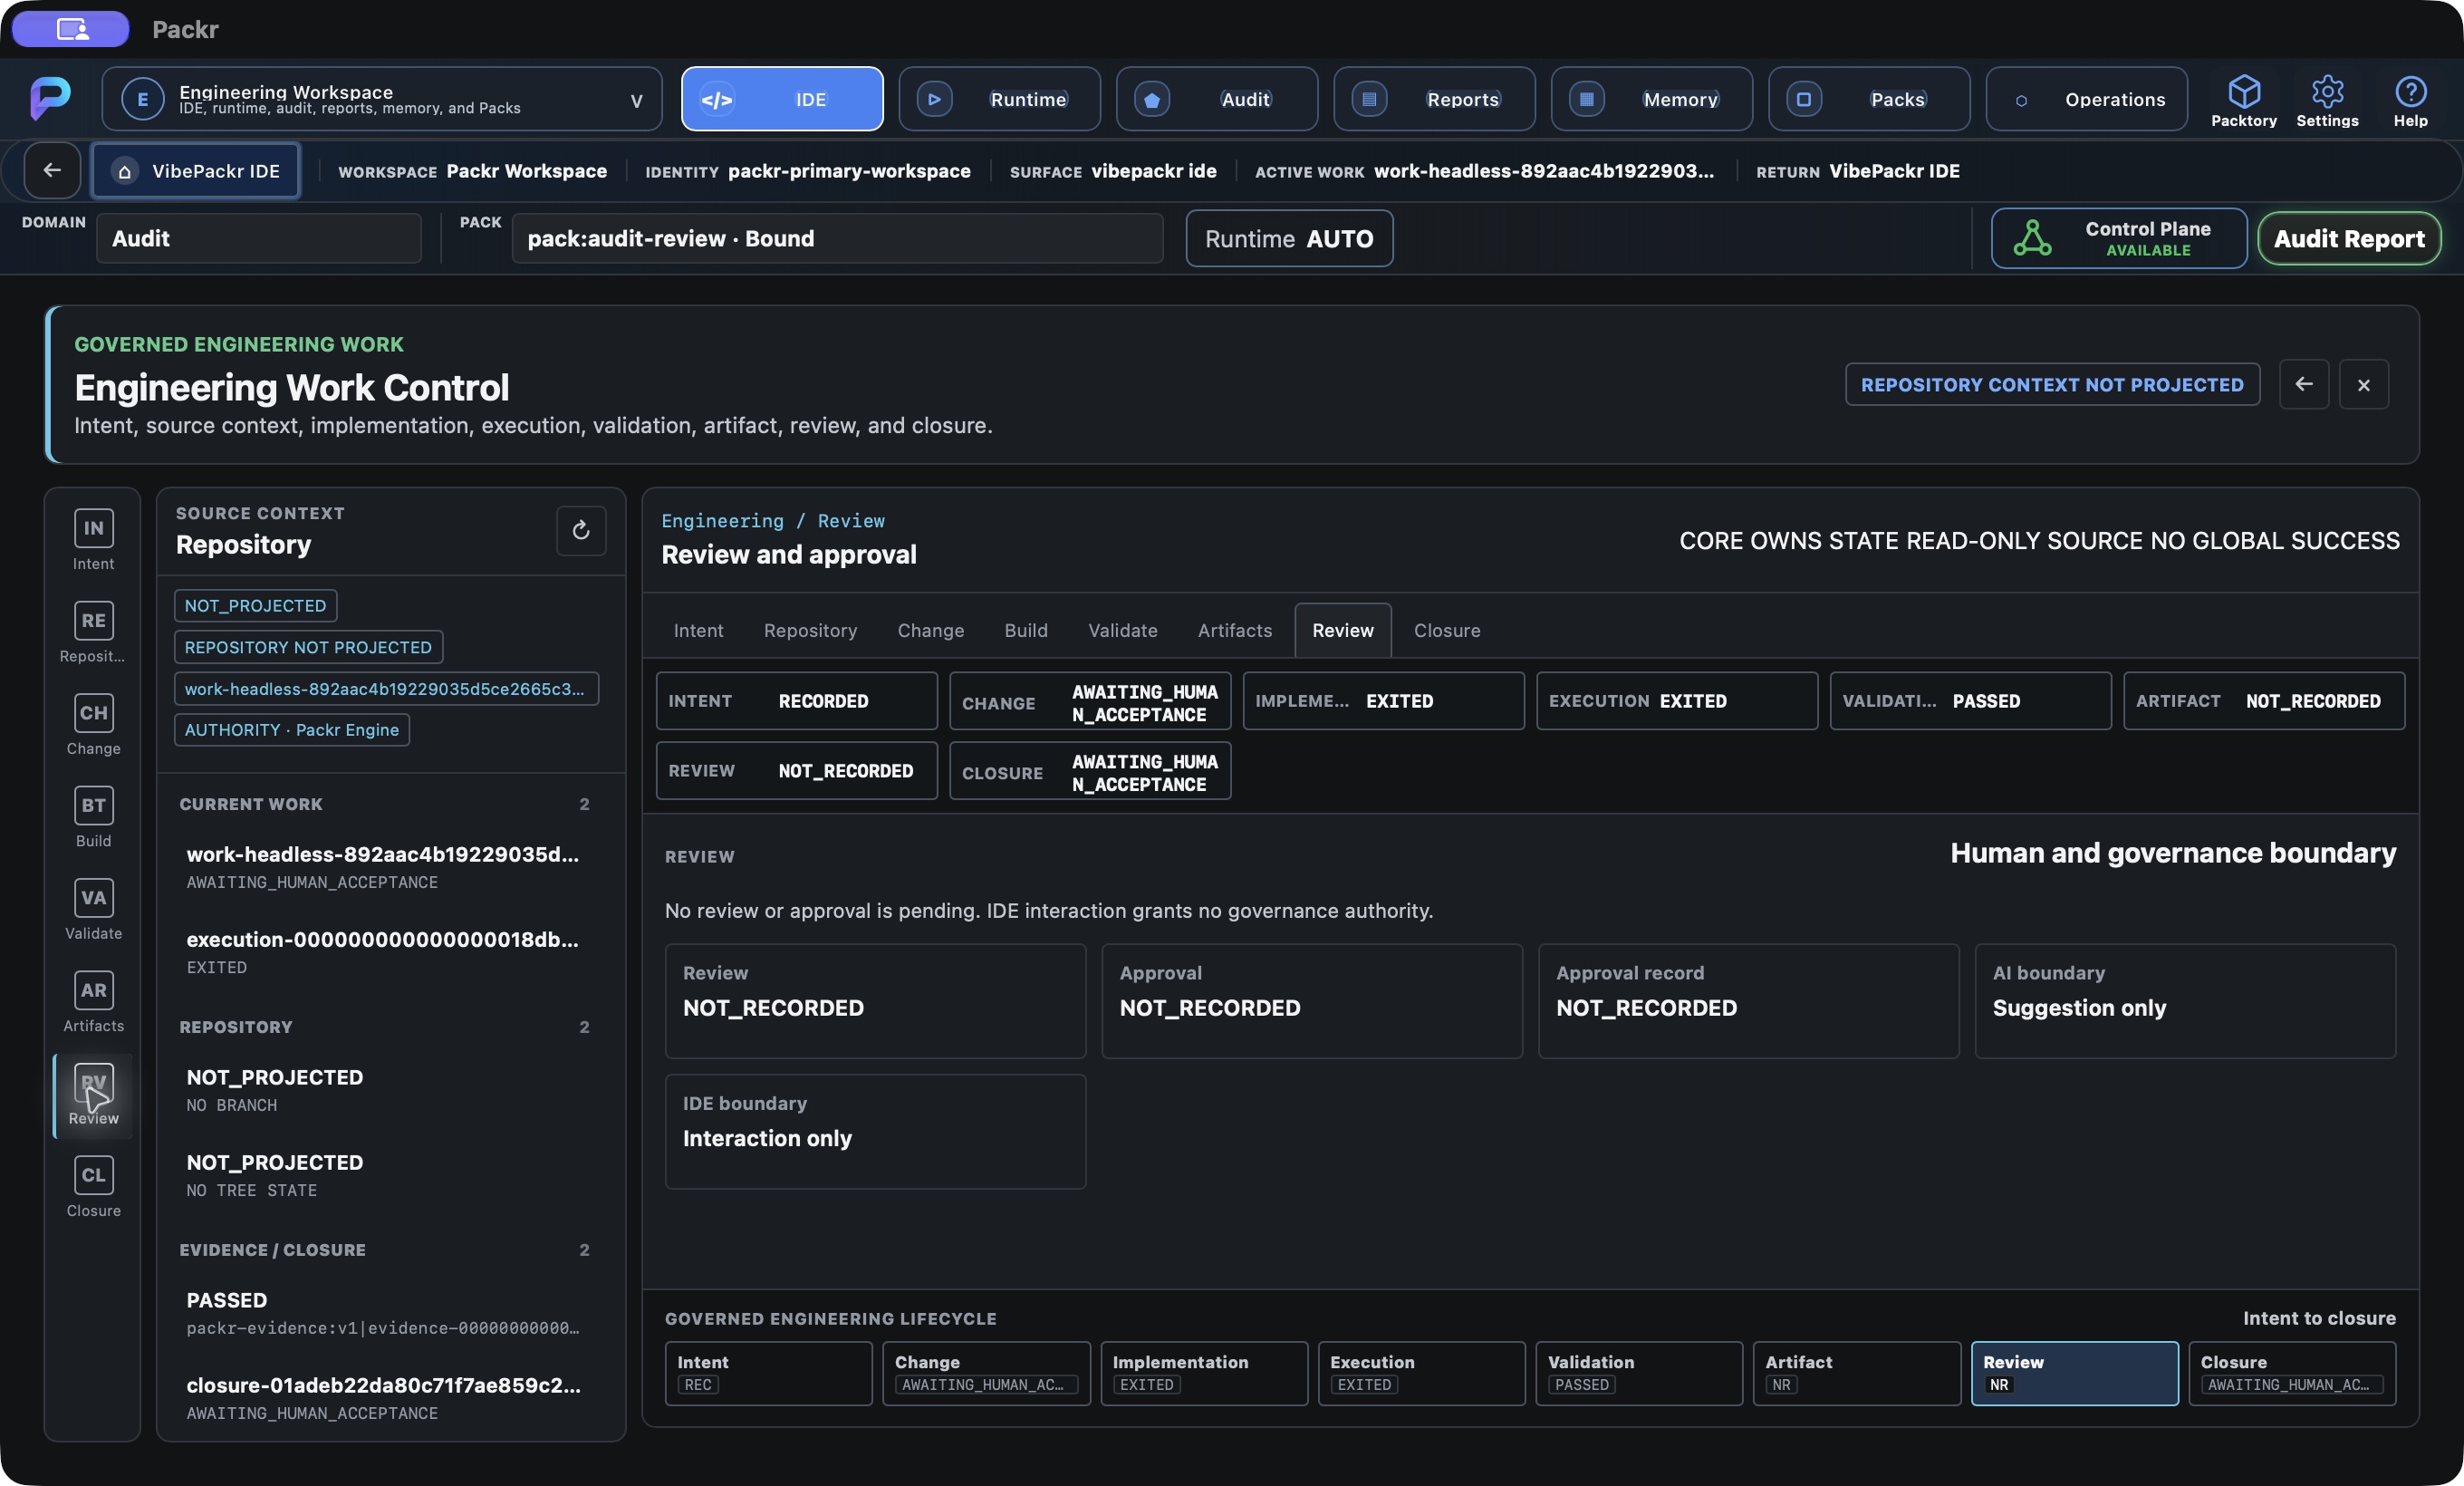
Task: Click the AUTHORITY Packr Engine tag
Action: [x=292, y=730]
